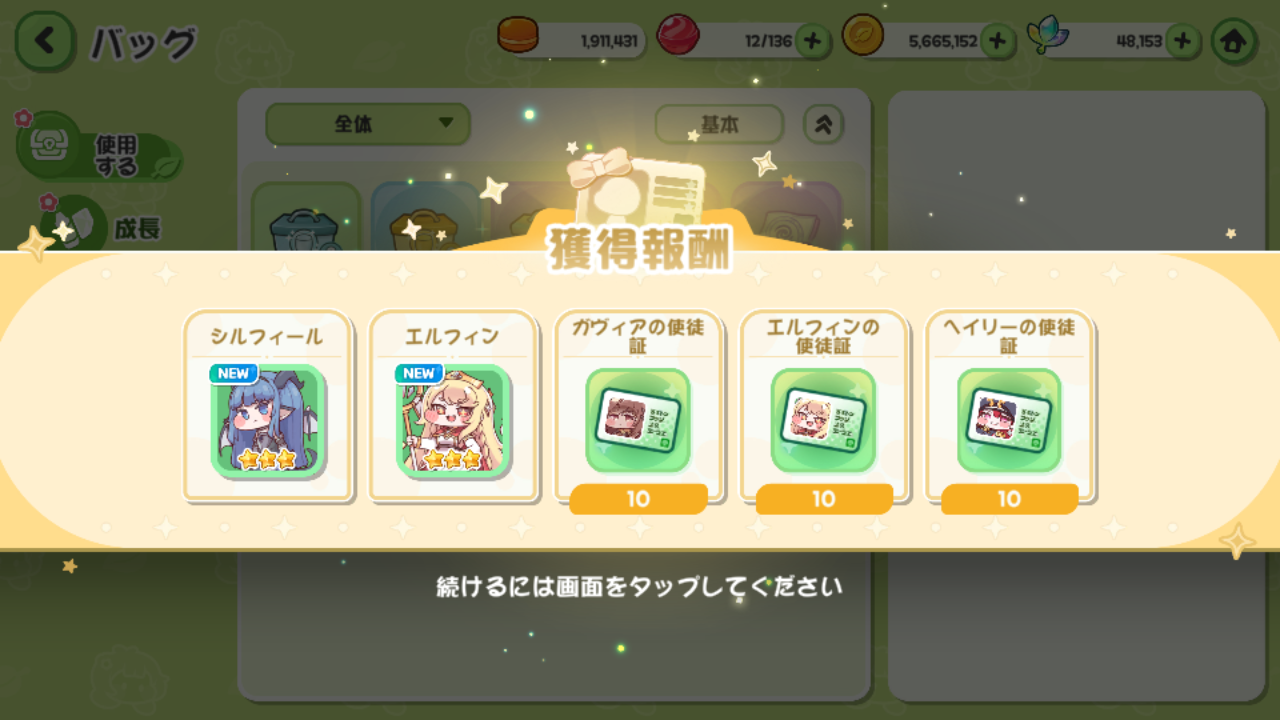Screen dimensions: 1280x720
Task: Go back with the arrow button
Action: pyautogui.click(x=44, y=41)
